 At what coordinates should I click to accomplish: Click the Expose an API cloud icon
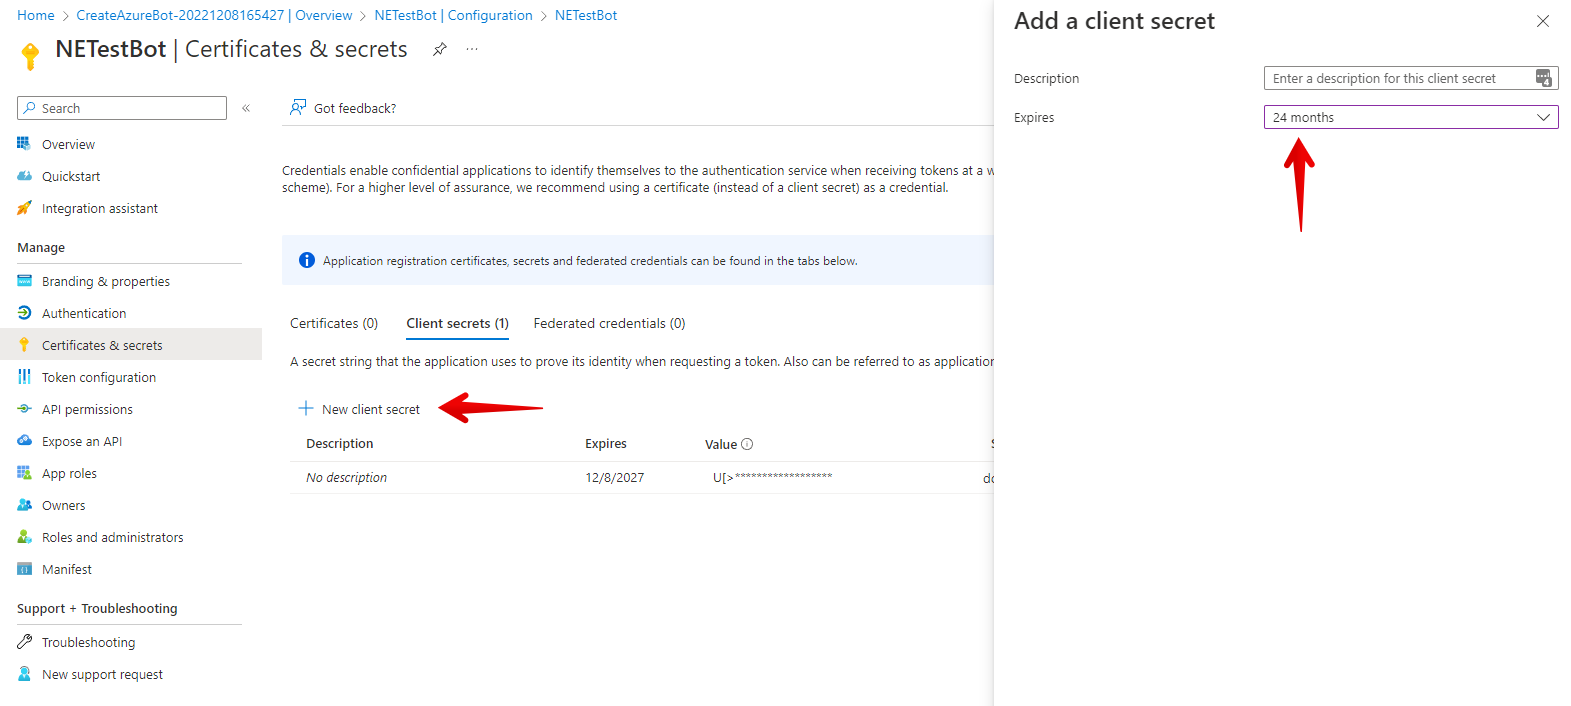[24, 441]
